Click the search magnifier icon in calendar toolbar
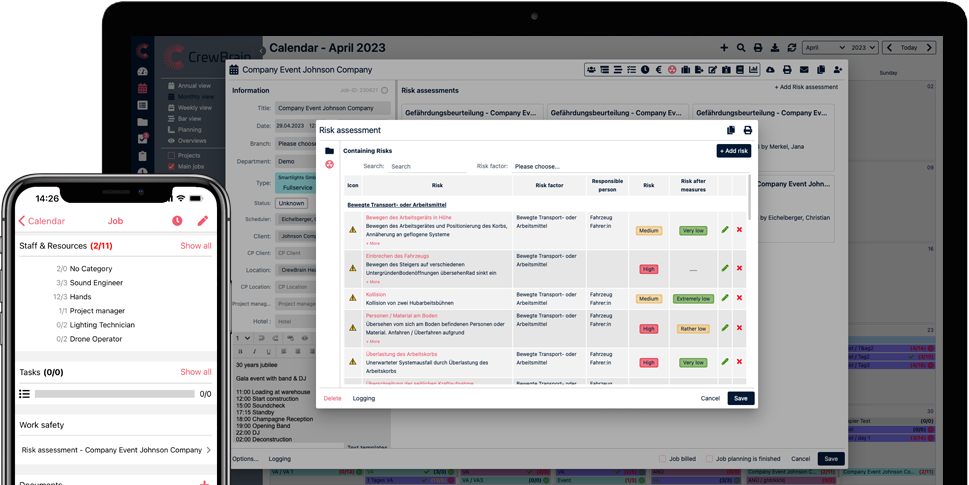 pyautogui.click(x=741, y=48)
